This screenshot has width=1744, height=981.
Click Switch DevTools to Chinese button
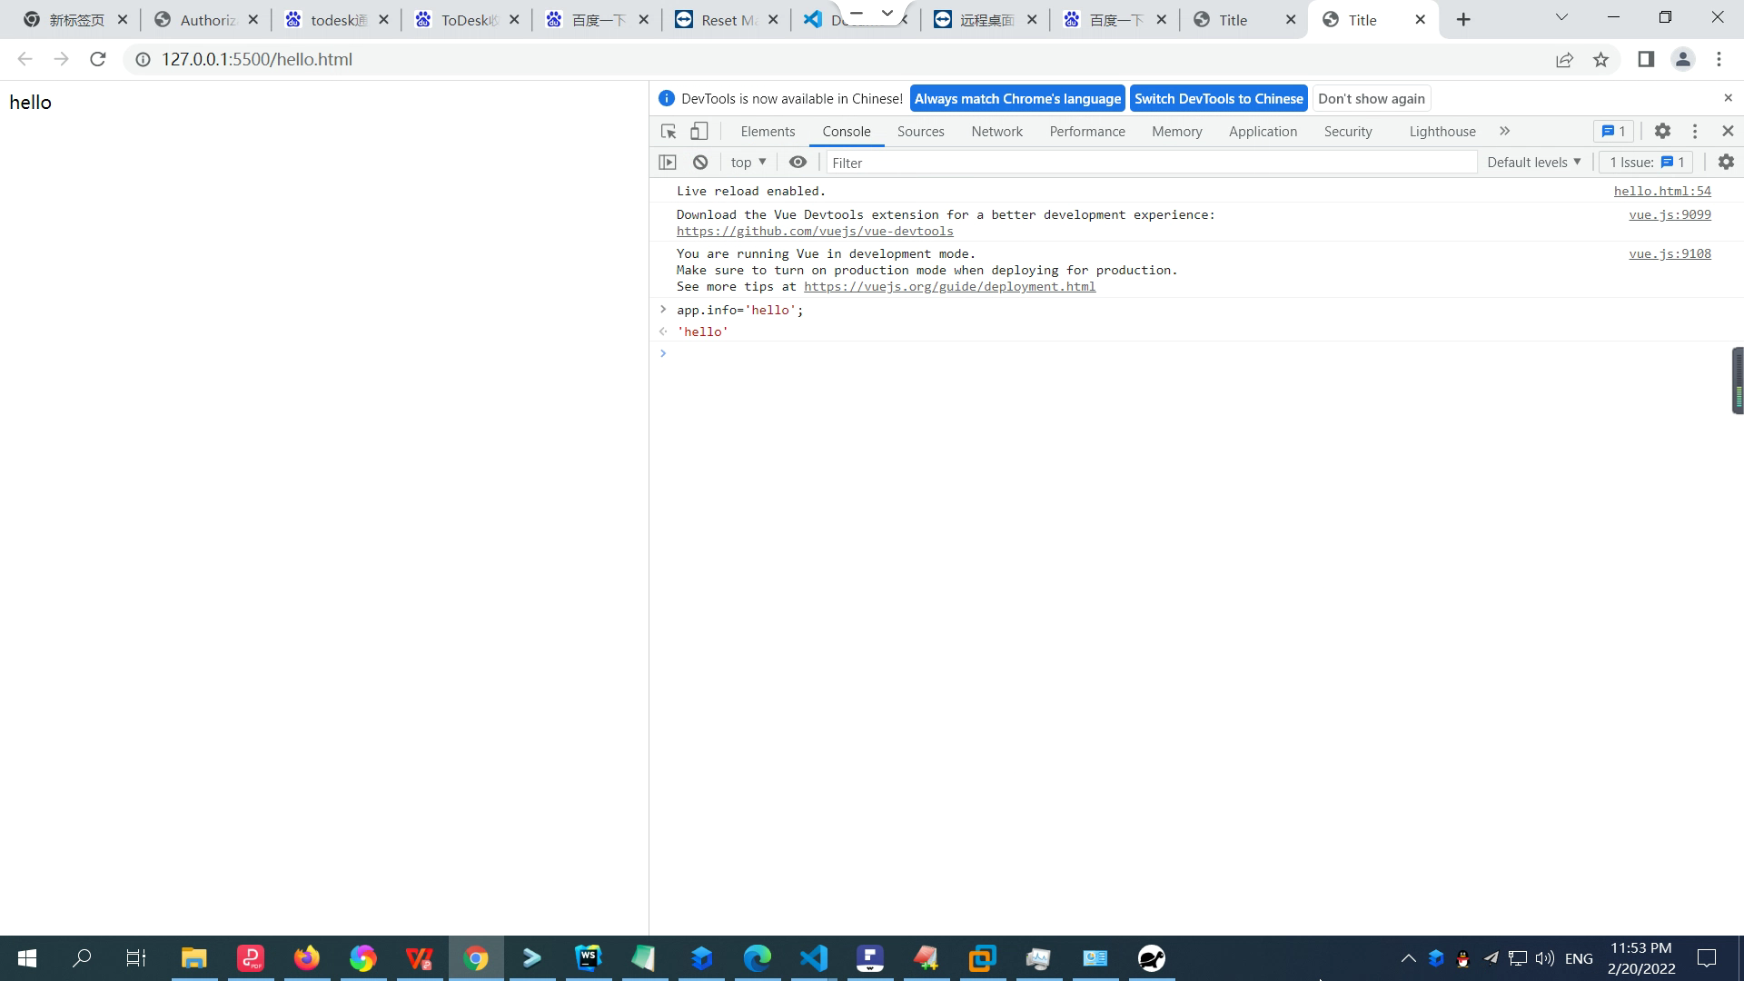1219,98
